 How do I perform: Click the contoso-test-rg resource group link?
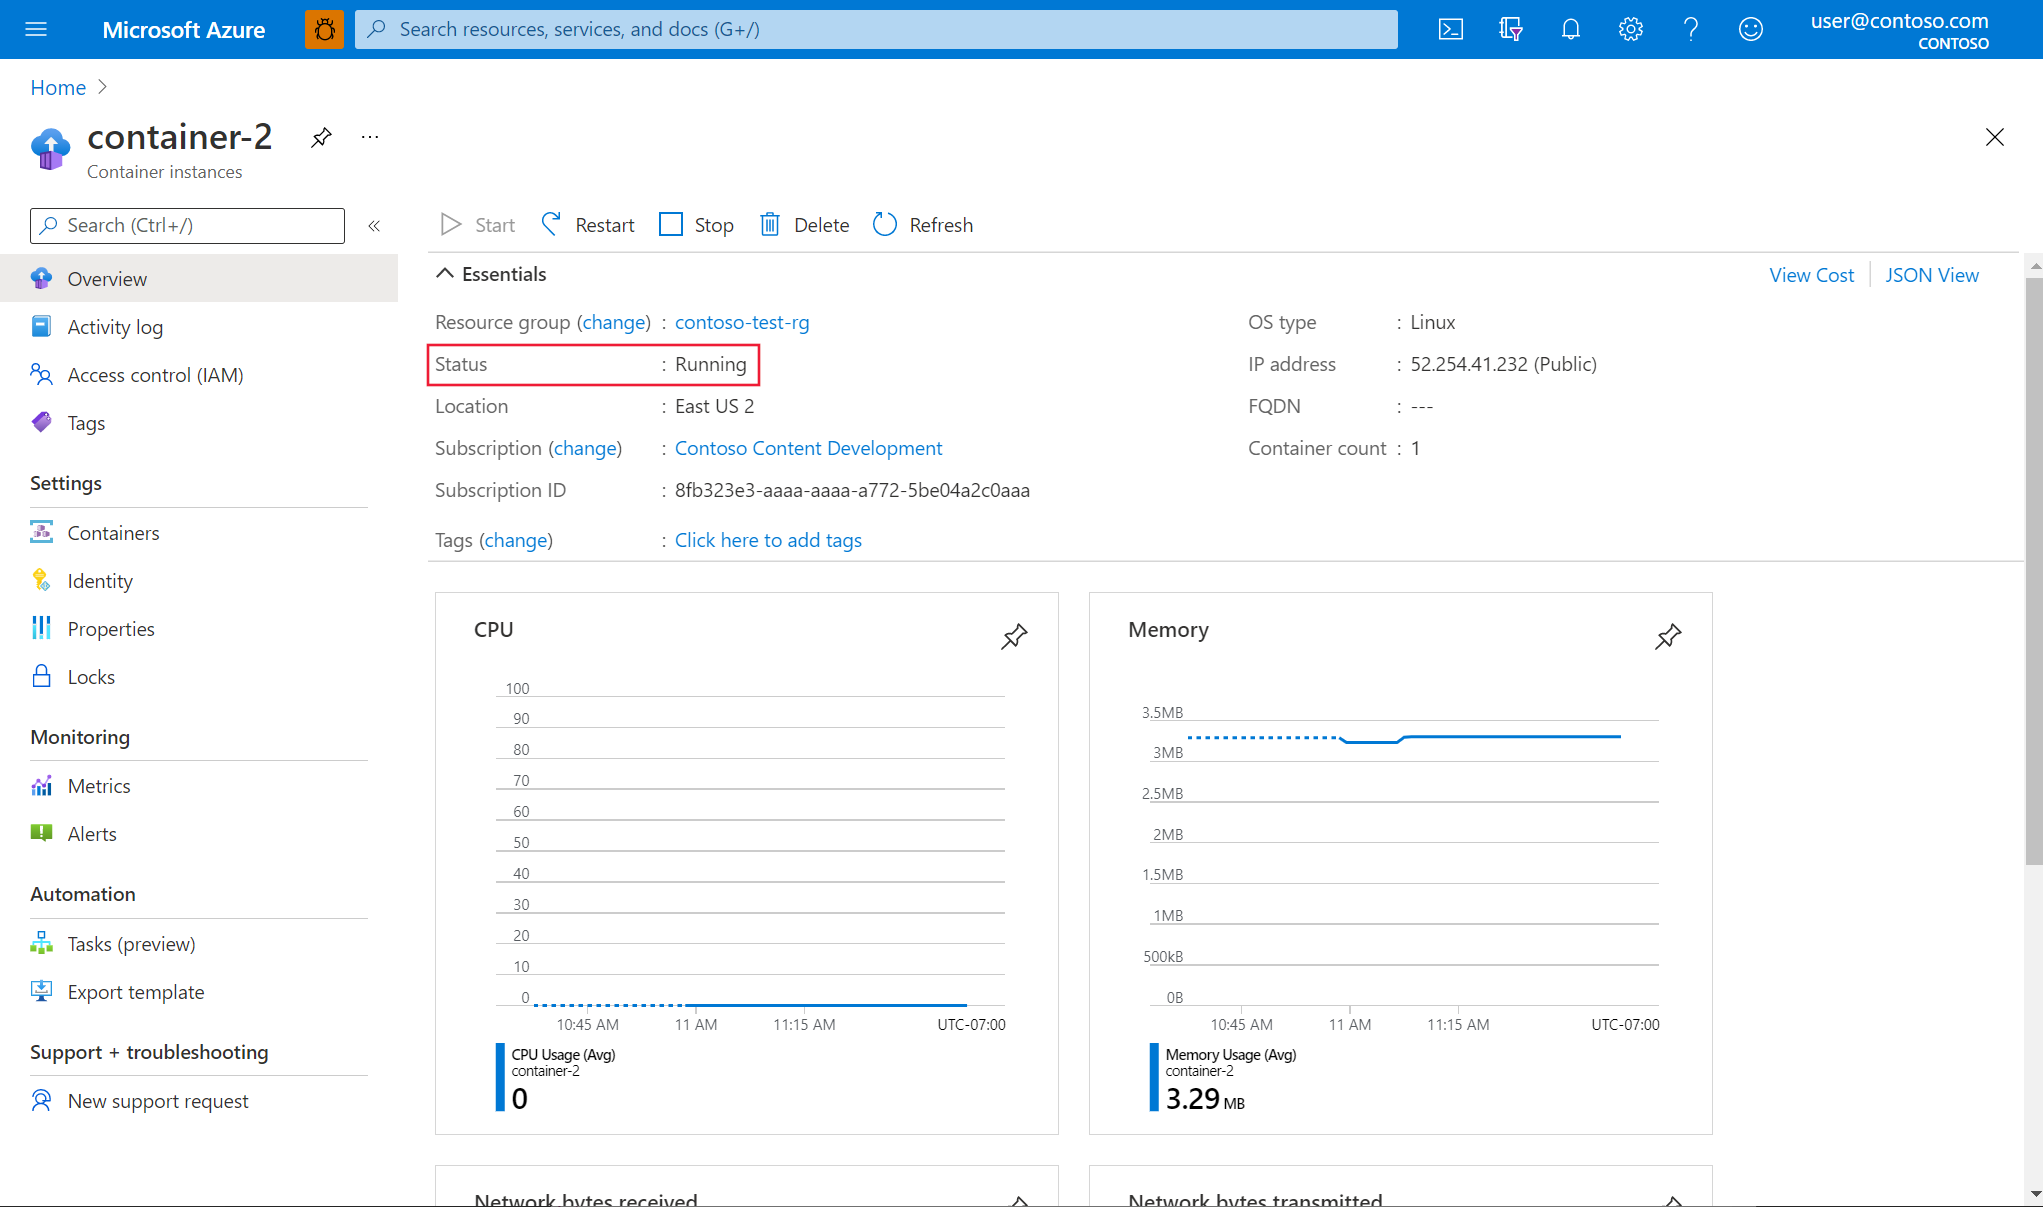coord(743,320)
